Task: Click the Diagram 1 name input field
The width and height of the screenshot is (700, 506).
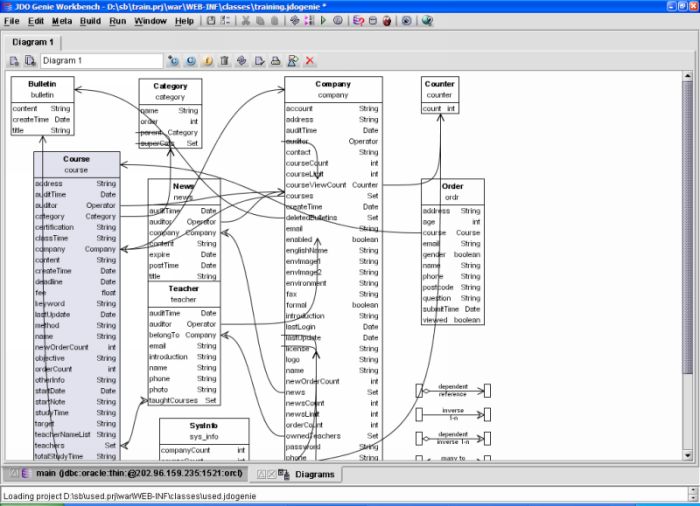Action: tap(102, 61)
